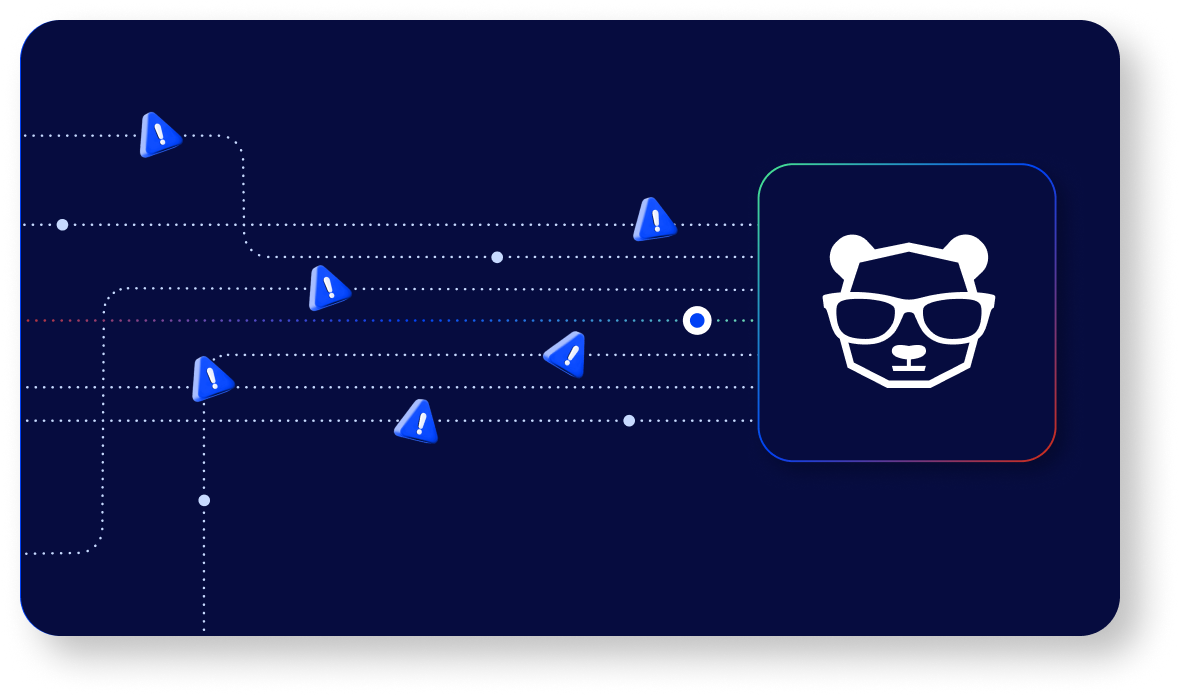Click the small dot on the vertical dotted line

pyautogui.click(x=204, y=500)
